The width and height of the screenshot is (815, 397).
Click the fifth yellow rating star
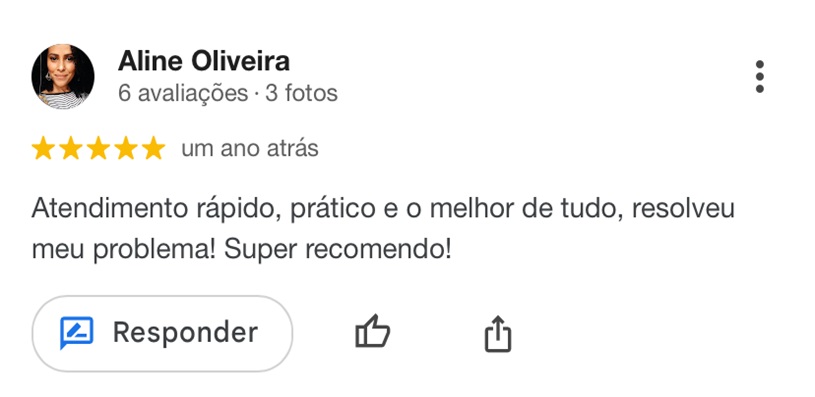tap(153, 149)
